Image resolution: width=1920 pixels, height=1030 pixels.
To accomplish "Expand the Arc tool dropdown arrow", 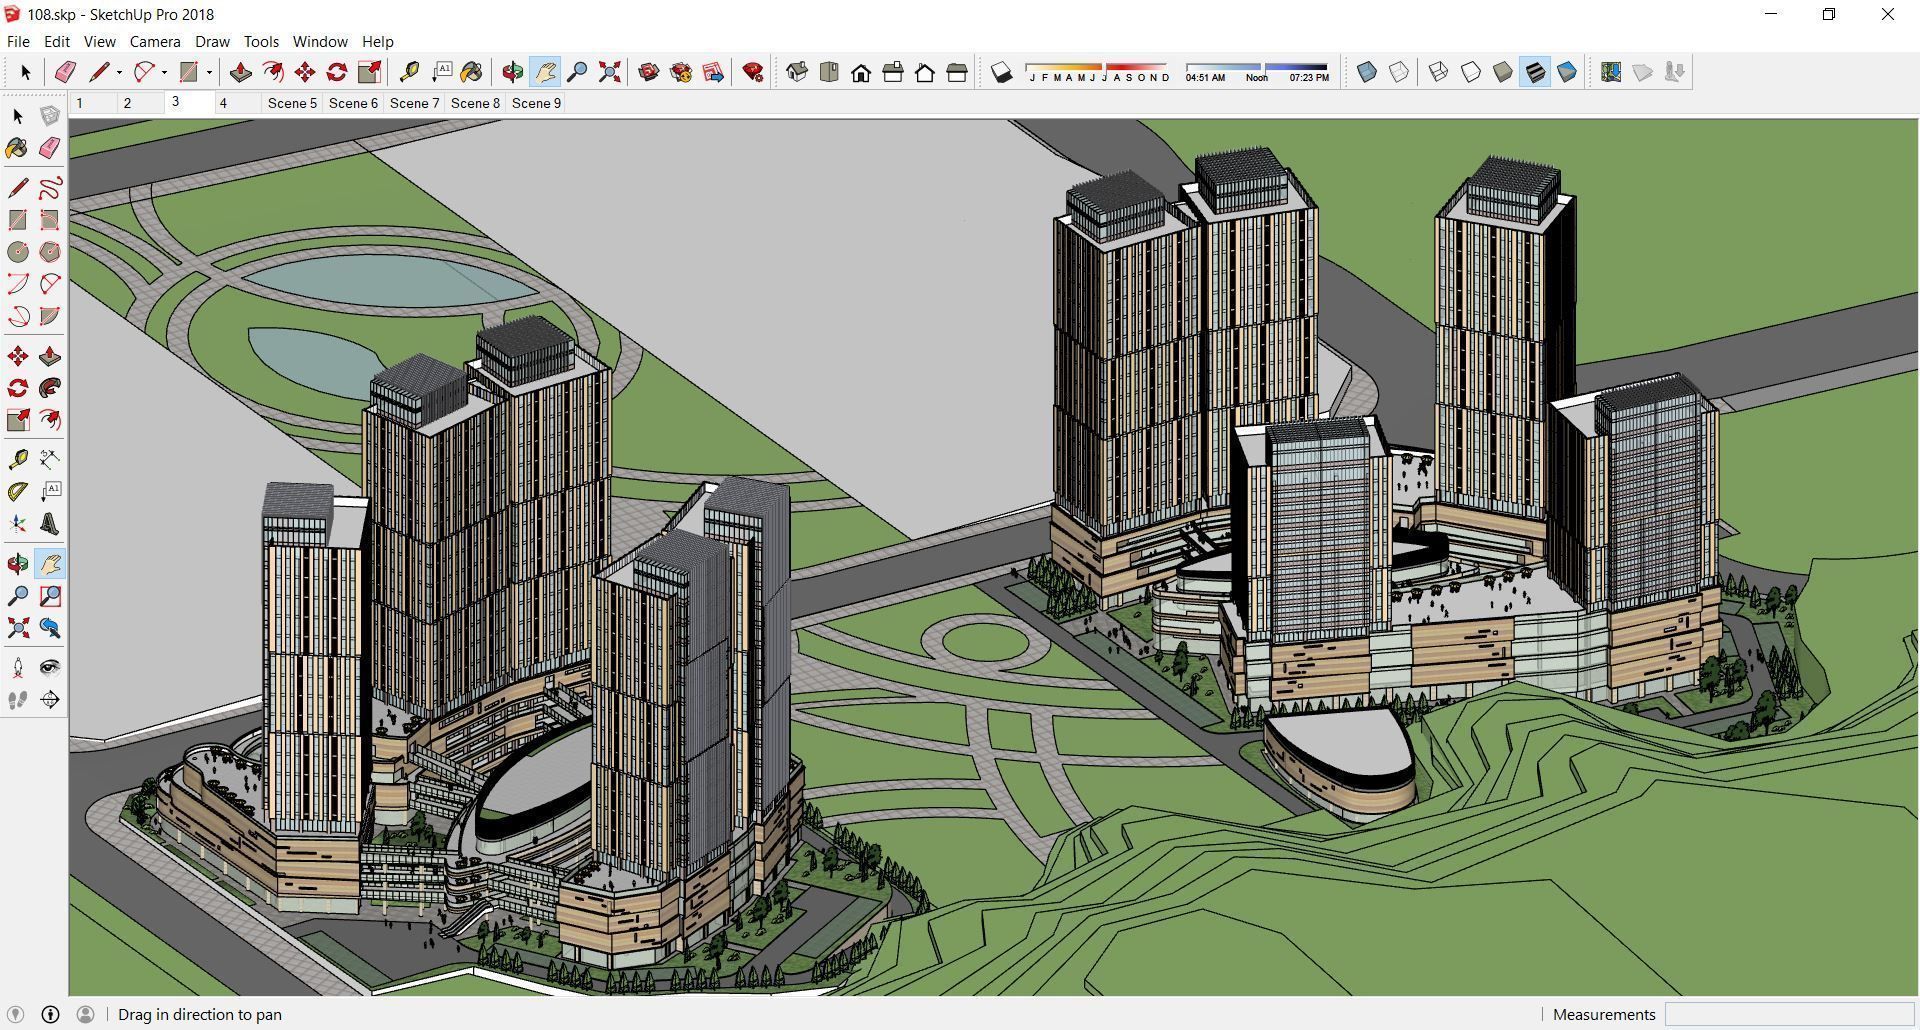I will point(164,72).
